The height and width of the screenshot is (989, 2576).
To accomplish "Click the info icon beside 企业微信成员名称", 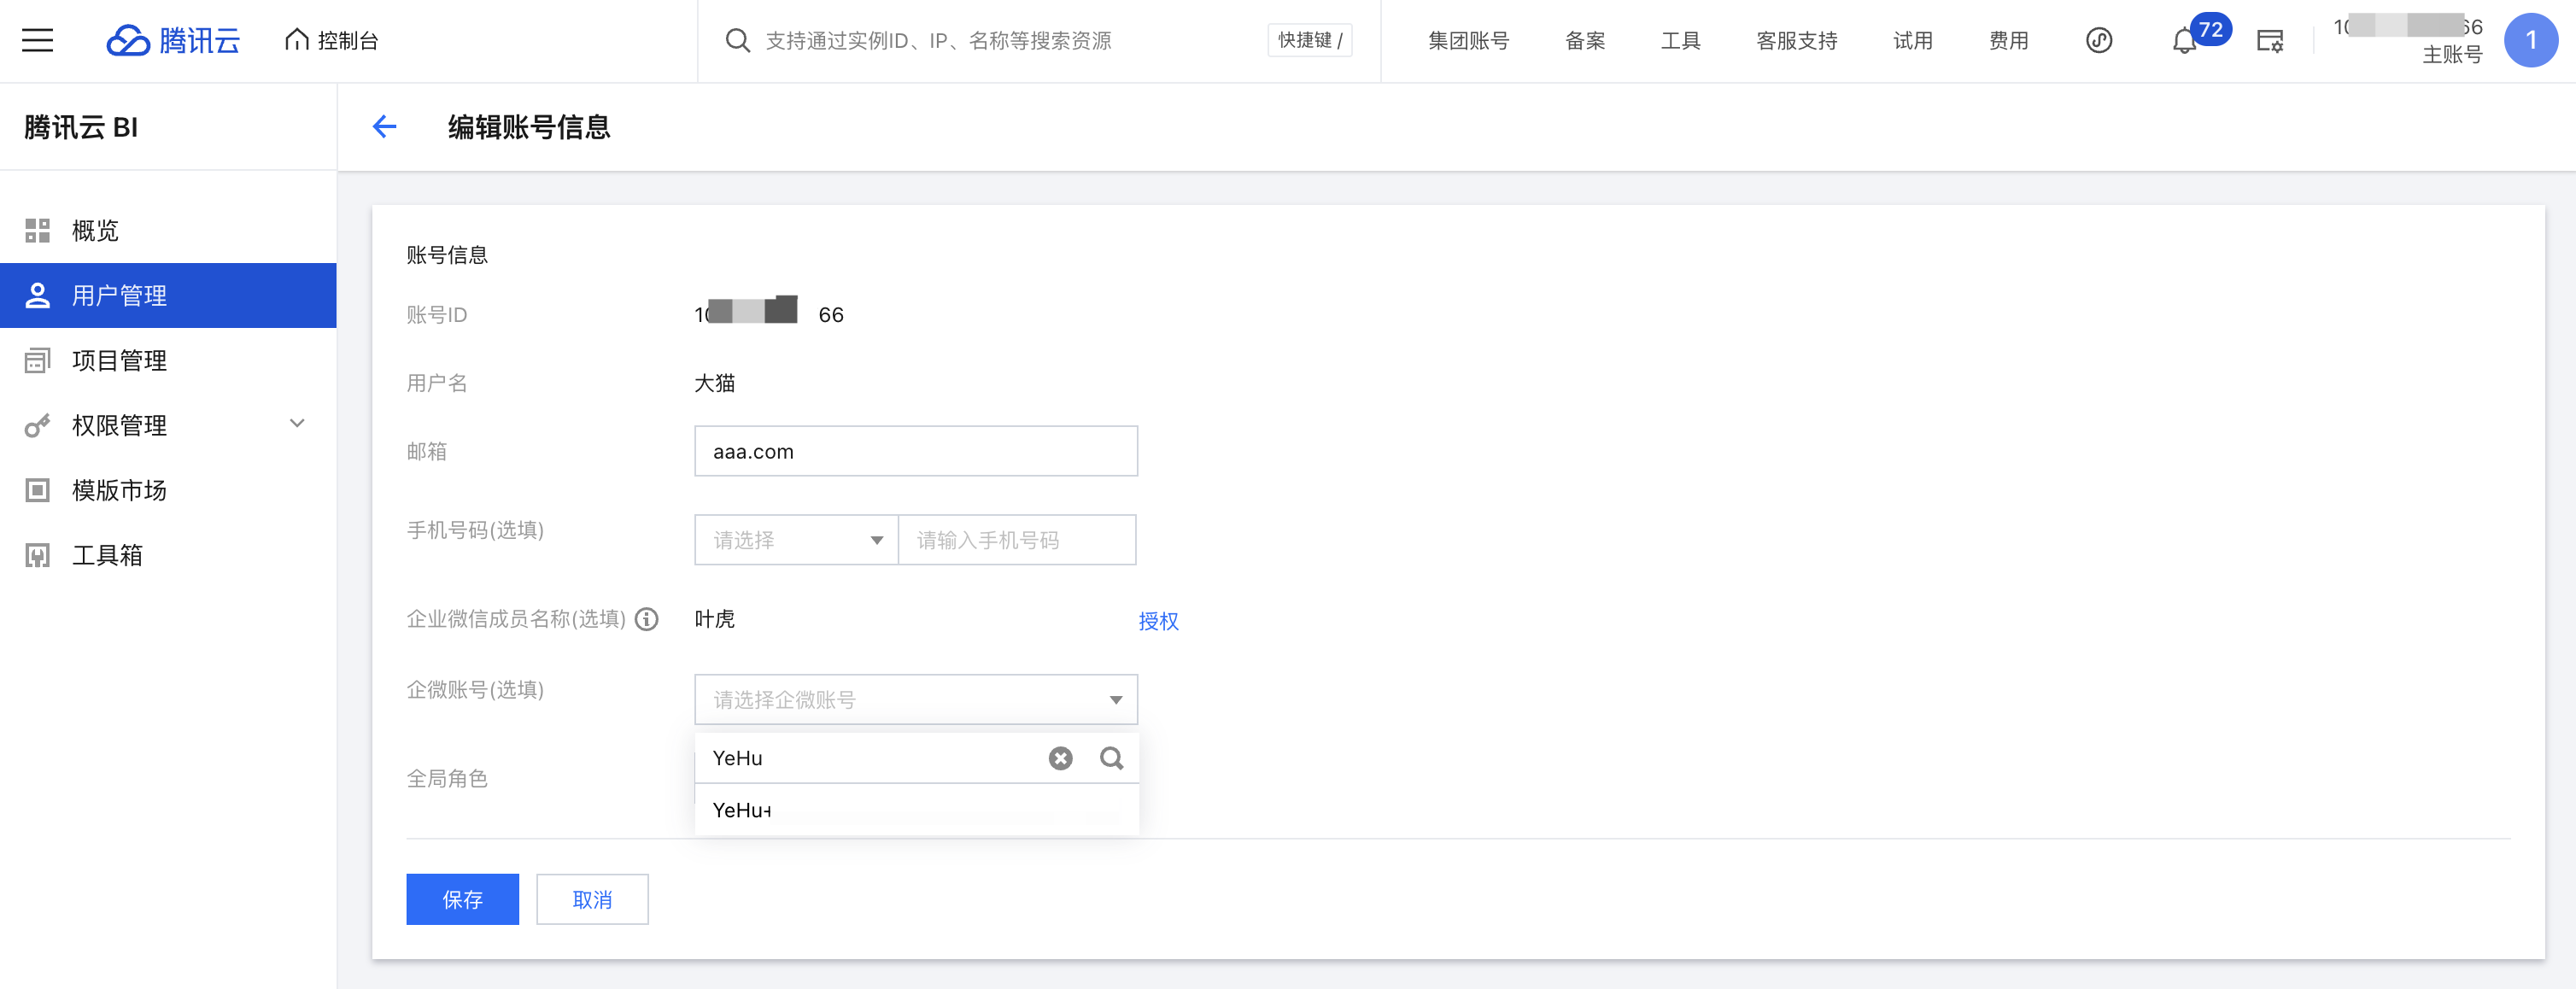I will [647, 619].
